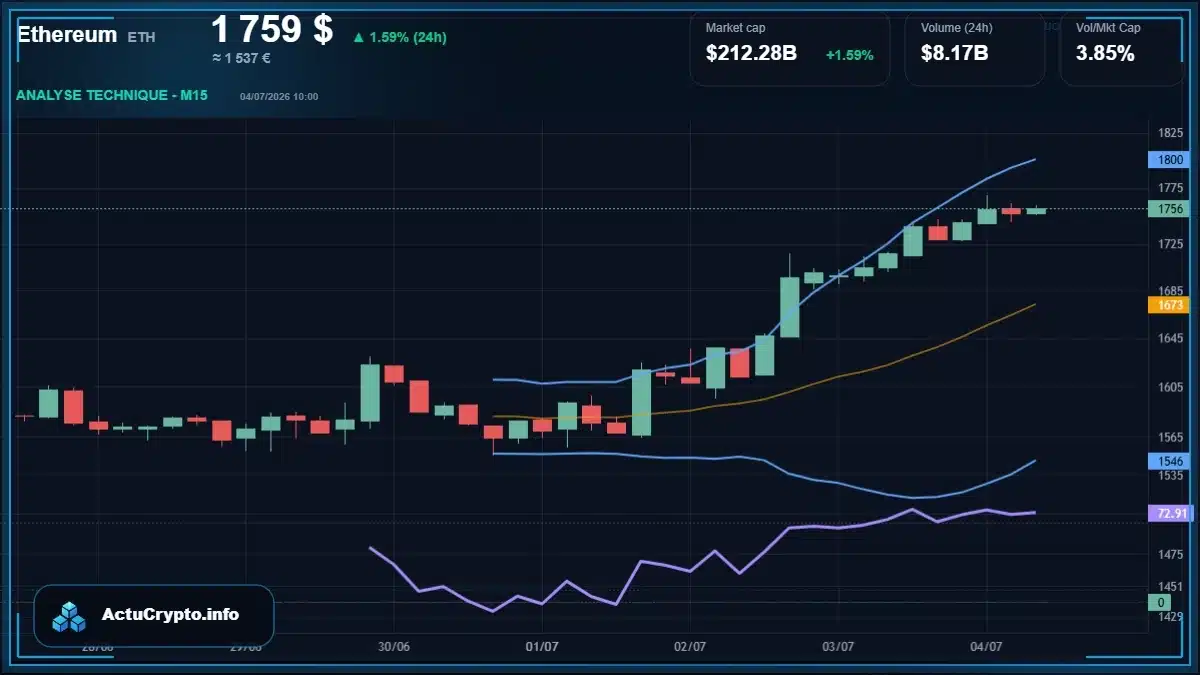Select the ETH ticker symbol
1200x675 pixels.
(x=141, y=37)
